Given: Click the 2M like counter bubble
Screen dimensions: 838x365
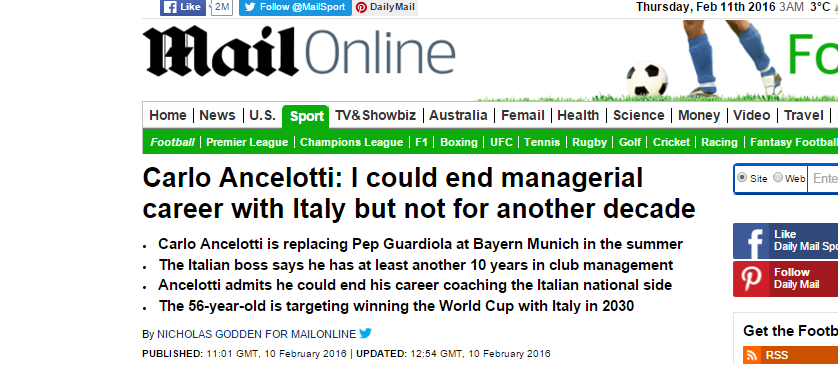Looking at the screenshot, I should (221, 7).
